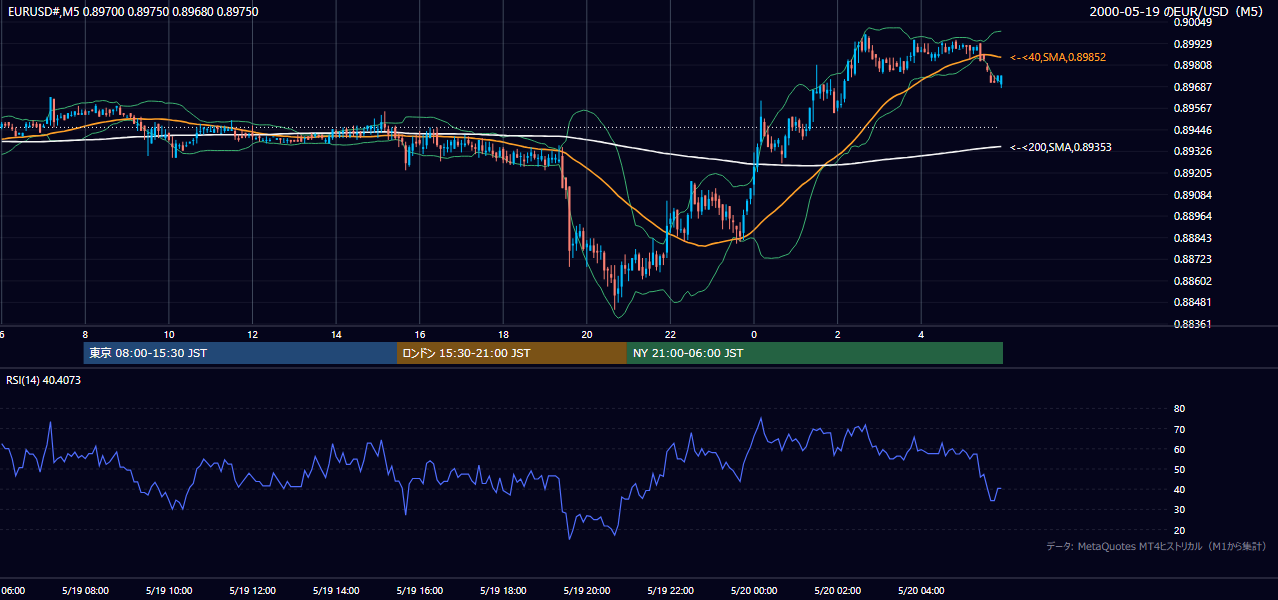Select the 5/19 12:00 time axis label
This screenshot has height=600, width=1278.
point(252,591)
